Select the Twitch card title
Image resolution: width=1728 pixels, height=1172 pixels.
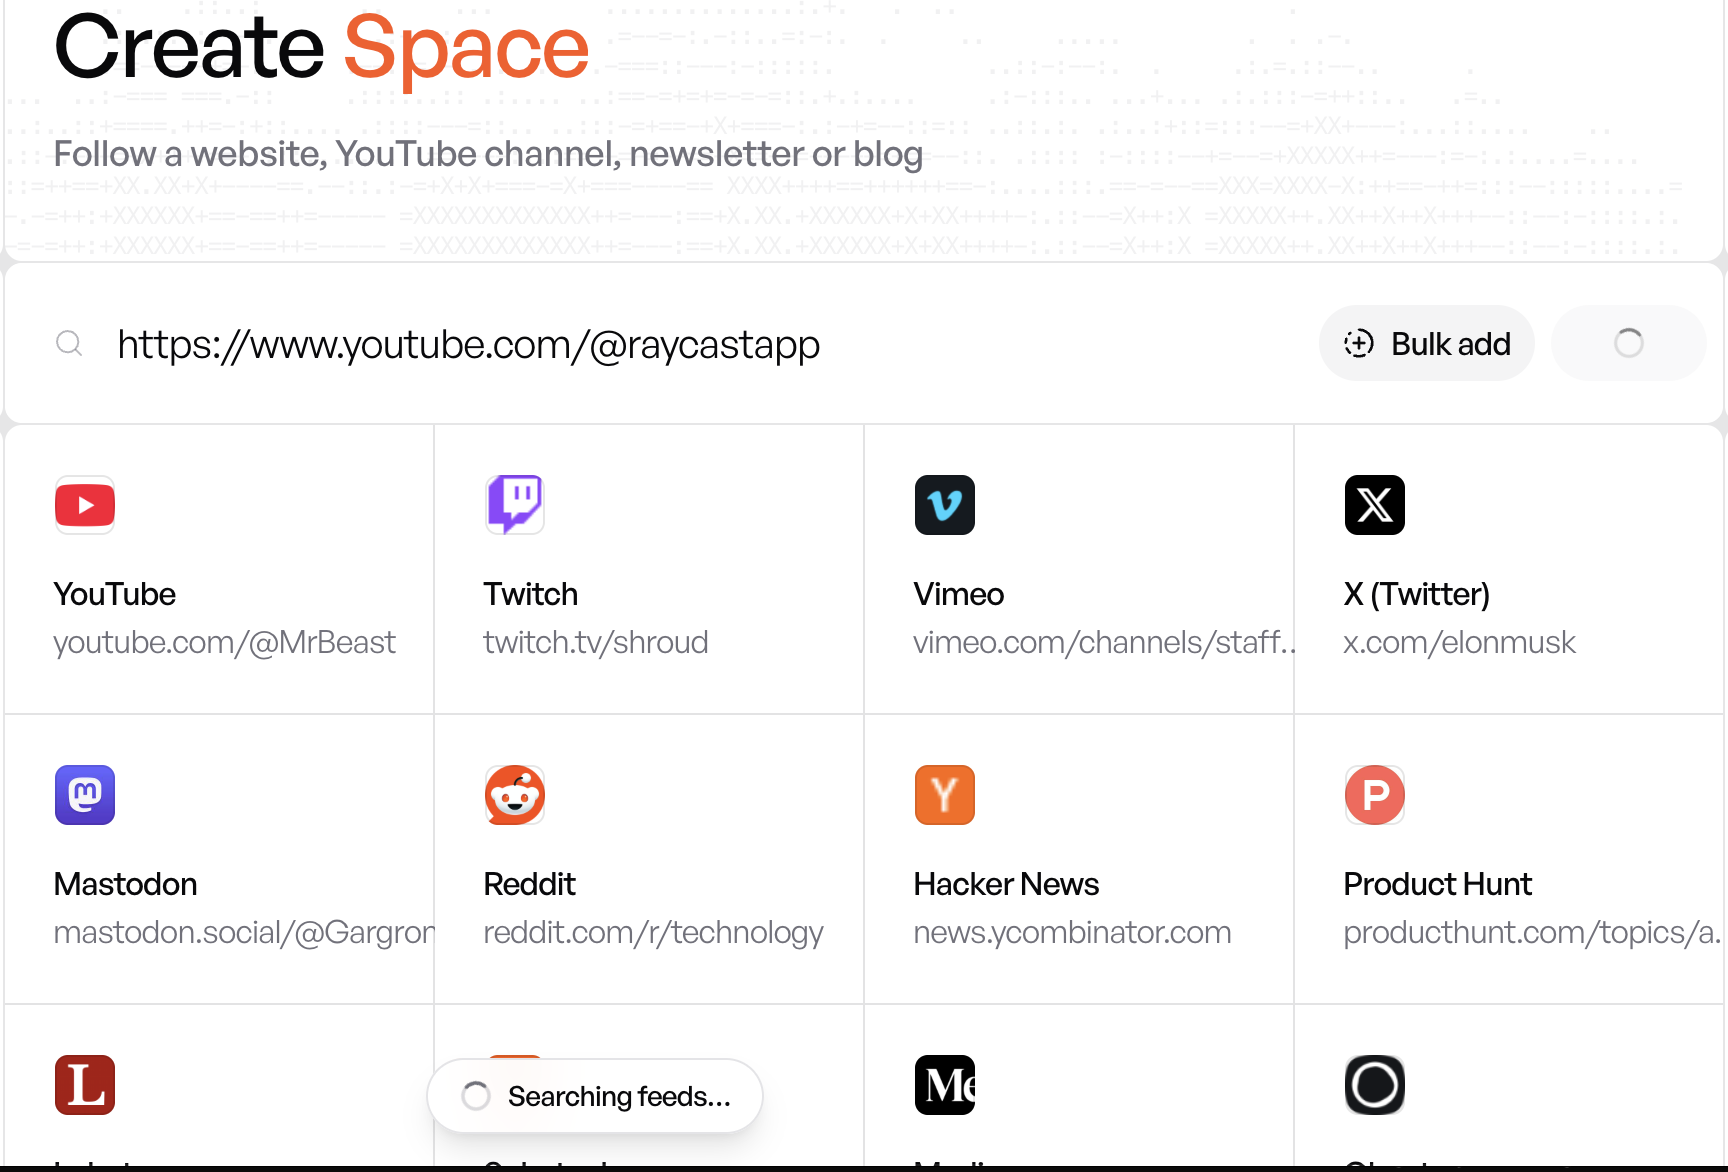531,594
